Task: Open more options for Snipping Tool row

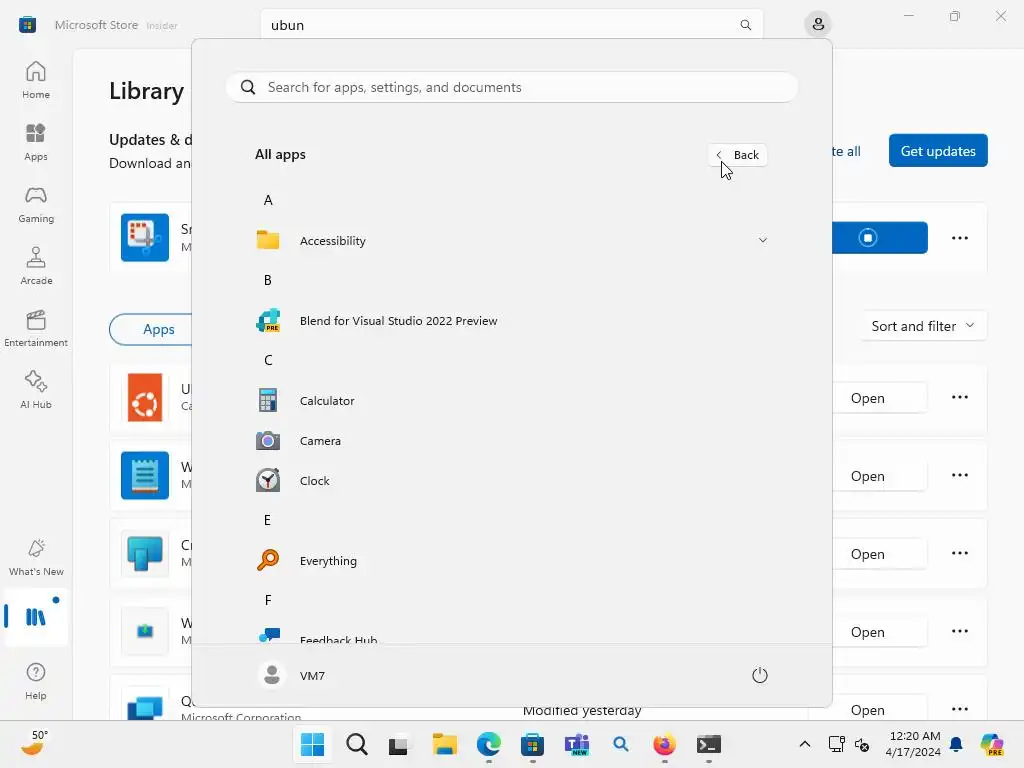Action: point(959,238)
